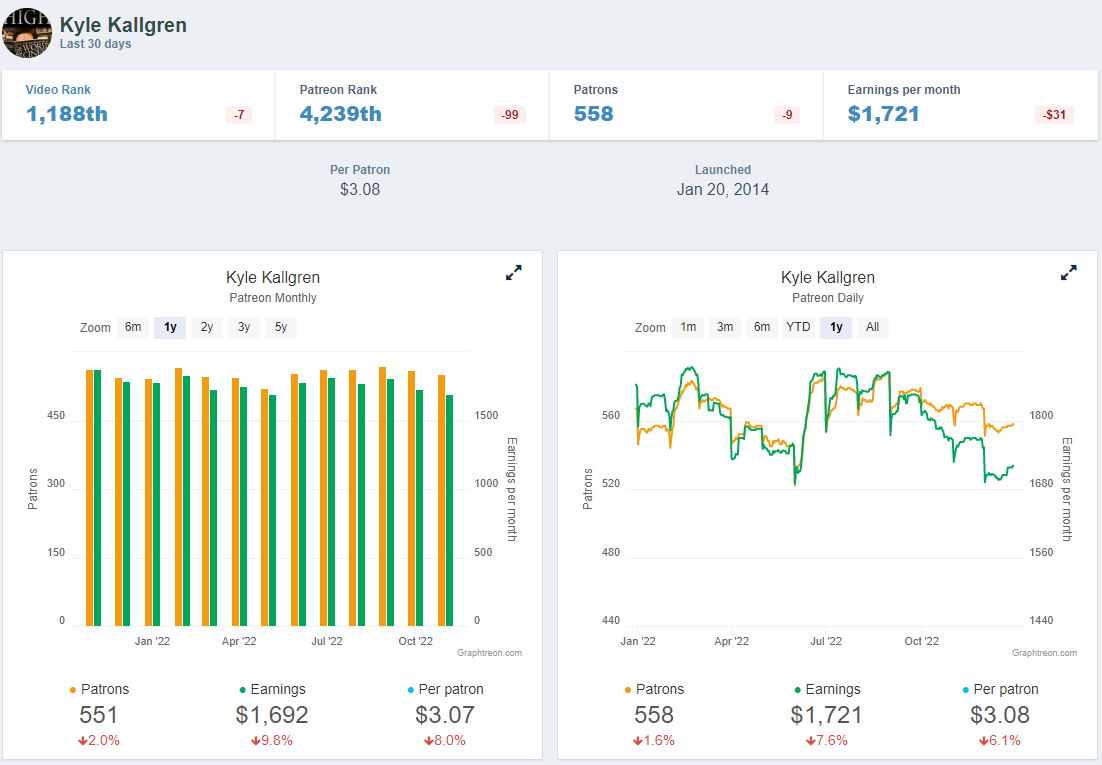The image size is (1102, 765).
Task: Set monthly chart zoom to 2y
Action: tap(207, 327)
